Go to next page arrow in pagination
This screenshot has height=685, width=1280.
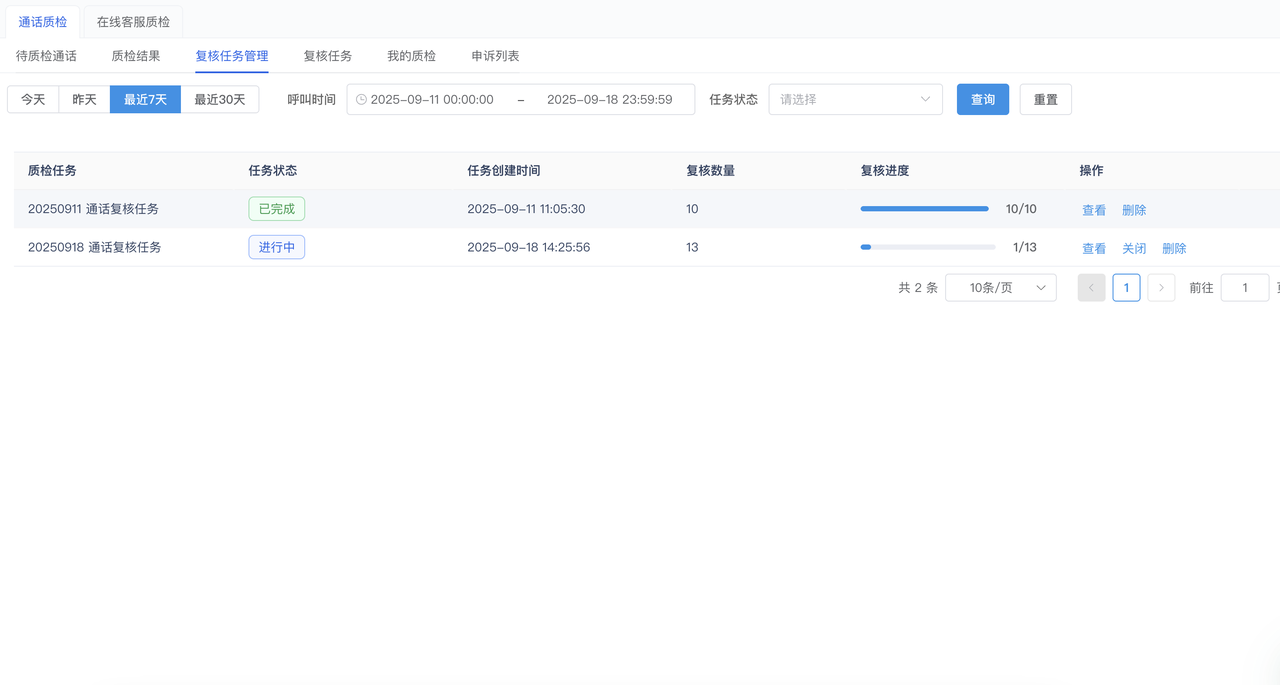(x=1161, y=288)
